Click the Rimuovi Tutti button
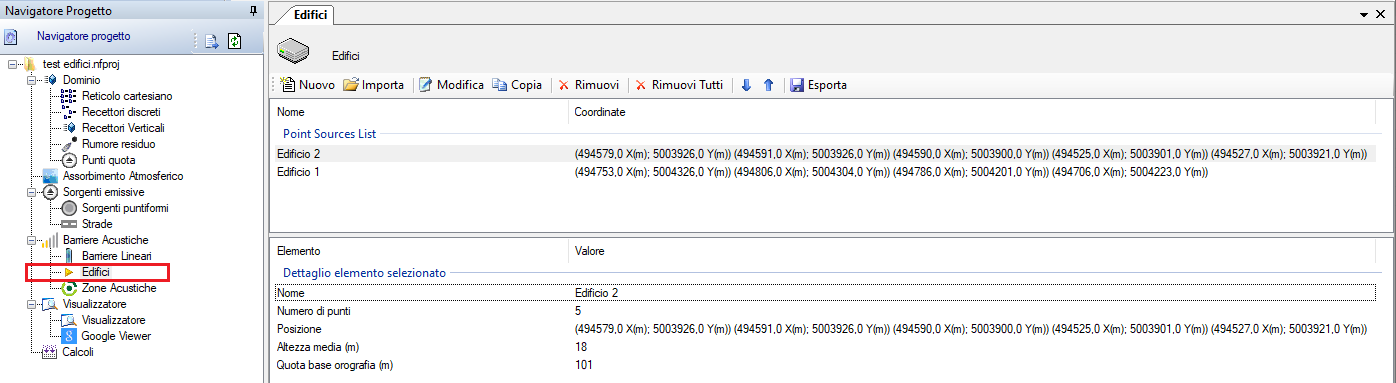 (x=679, y=85)
